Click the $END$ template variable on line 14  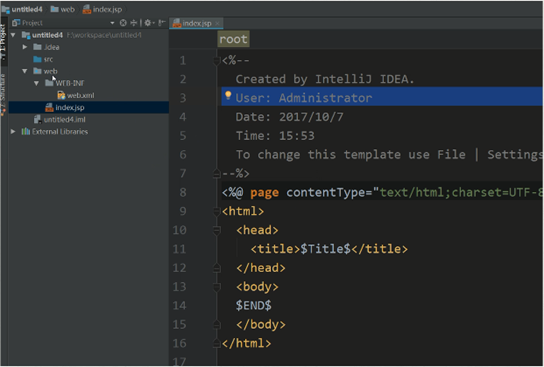click(x=254, y=305)
